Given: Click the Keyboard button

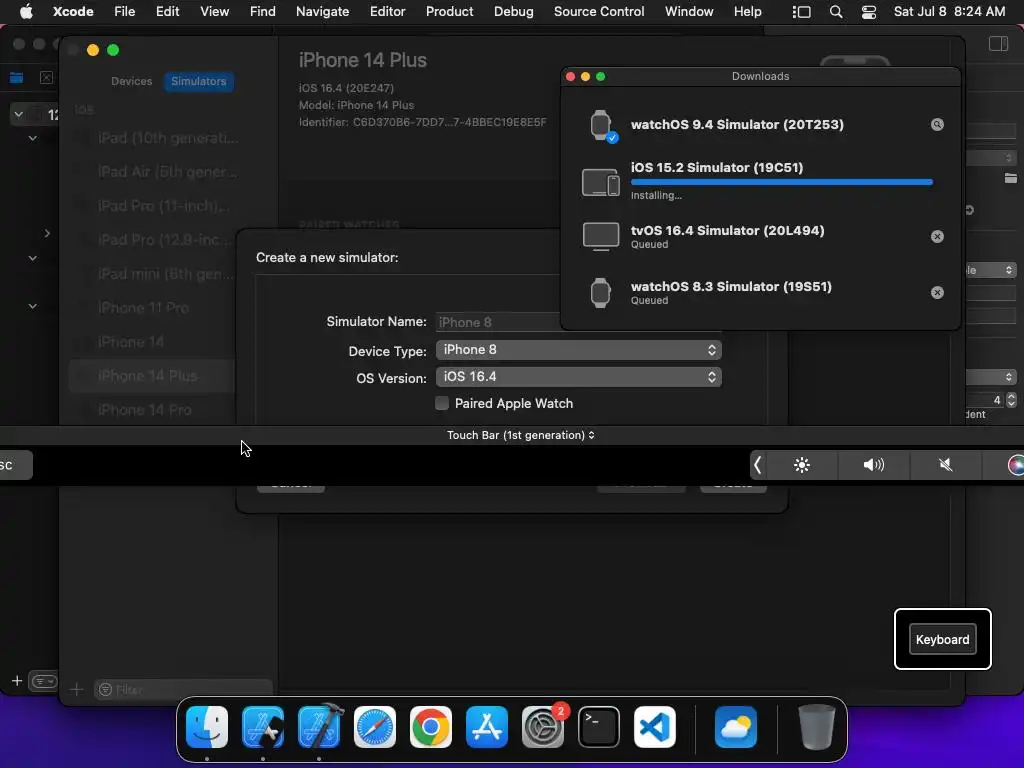Looking at the screenshot, I should click(942, 639).
